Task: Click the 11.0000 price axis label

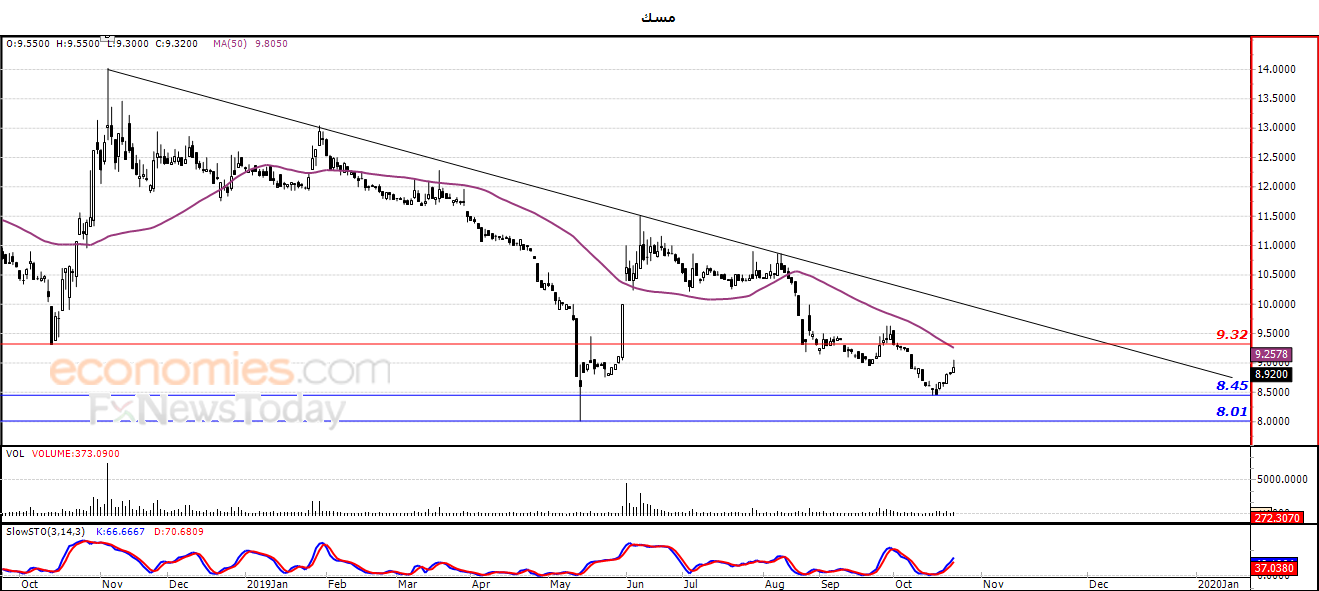Action: click(x=1278, y=245)
